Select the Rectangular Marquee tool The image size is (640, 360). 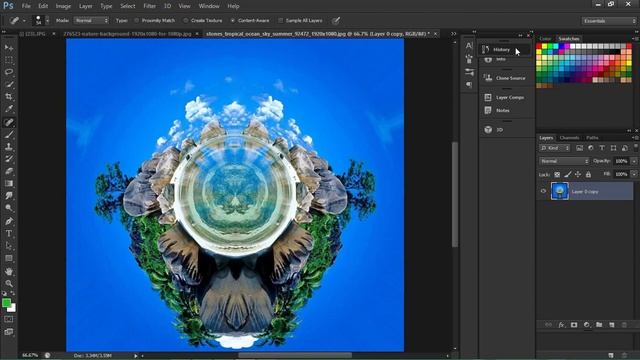tap(9, 60)
